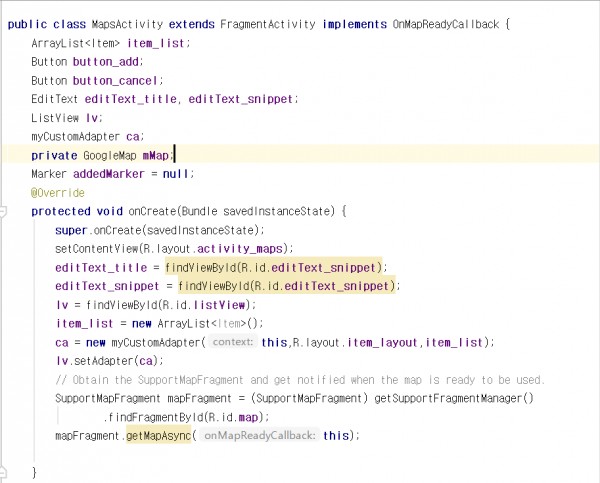This screenshot has width=600, height=483.
Task: Click the 'button_cancel' field name
Action: [115, 81]
